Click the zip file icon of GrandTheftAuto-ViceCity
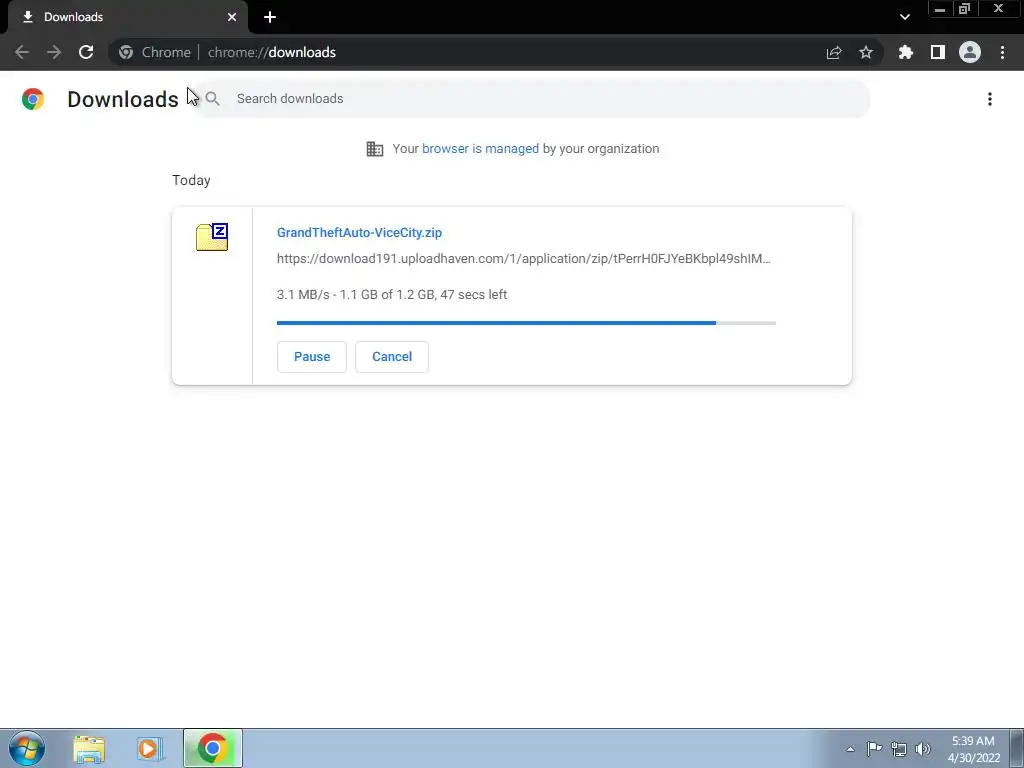Screen dimensions: 1024x768 click(x=212, y=236)
